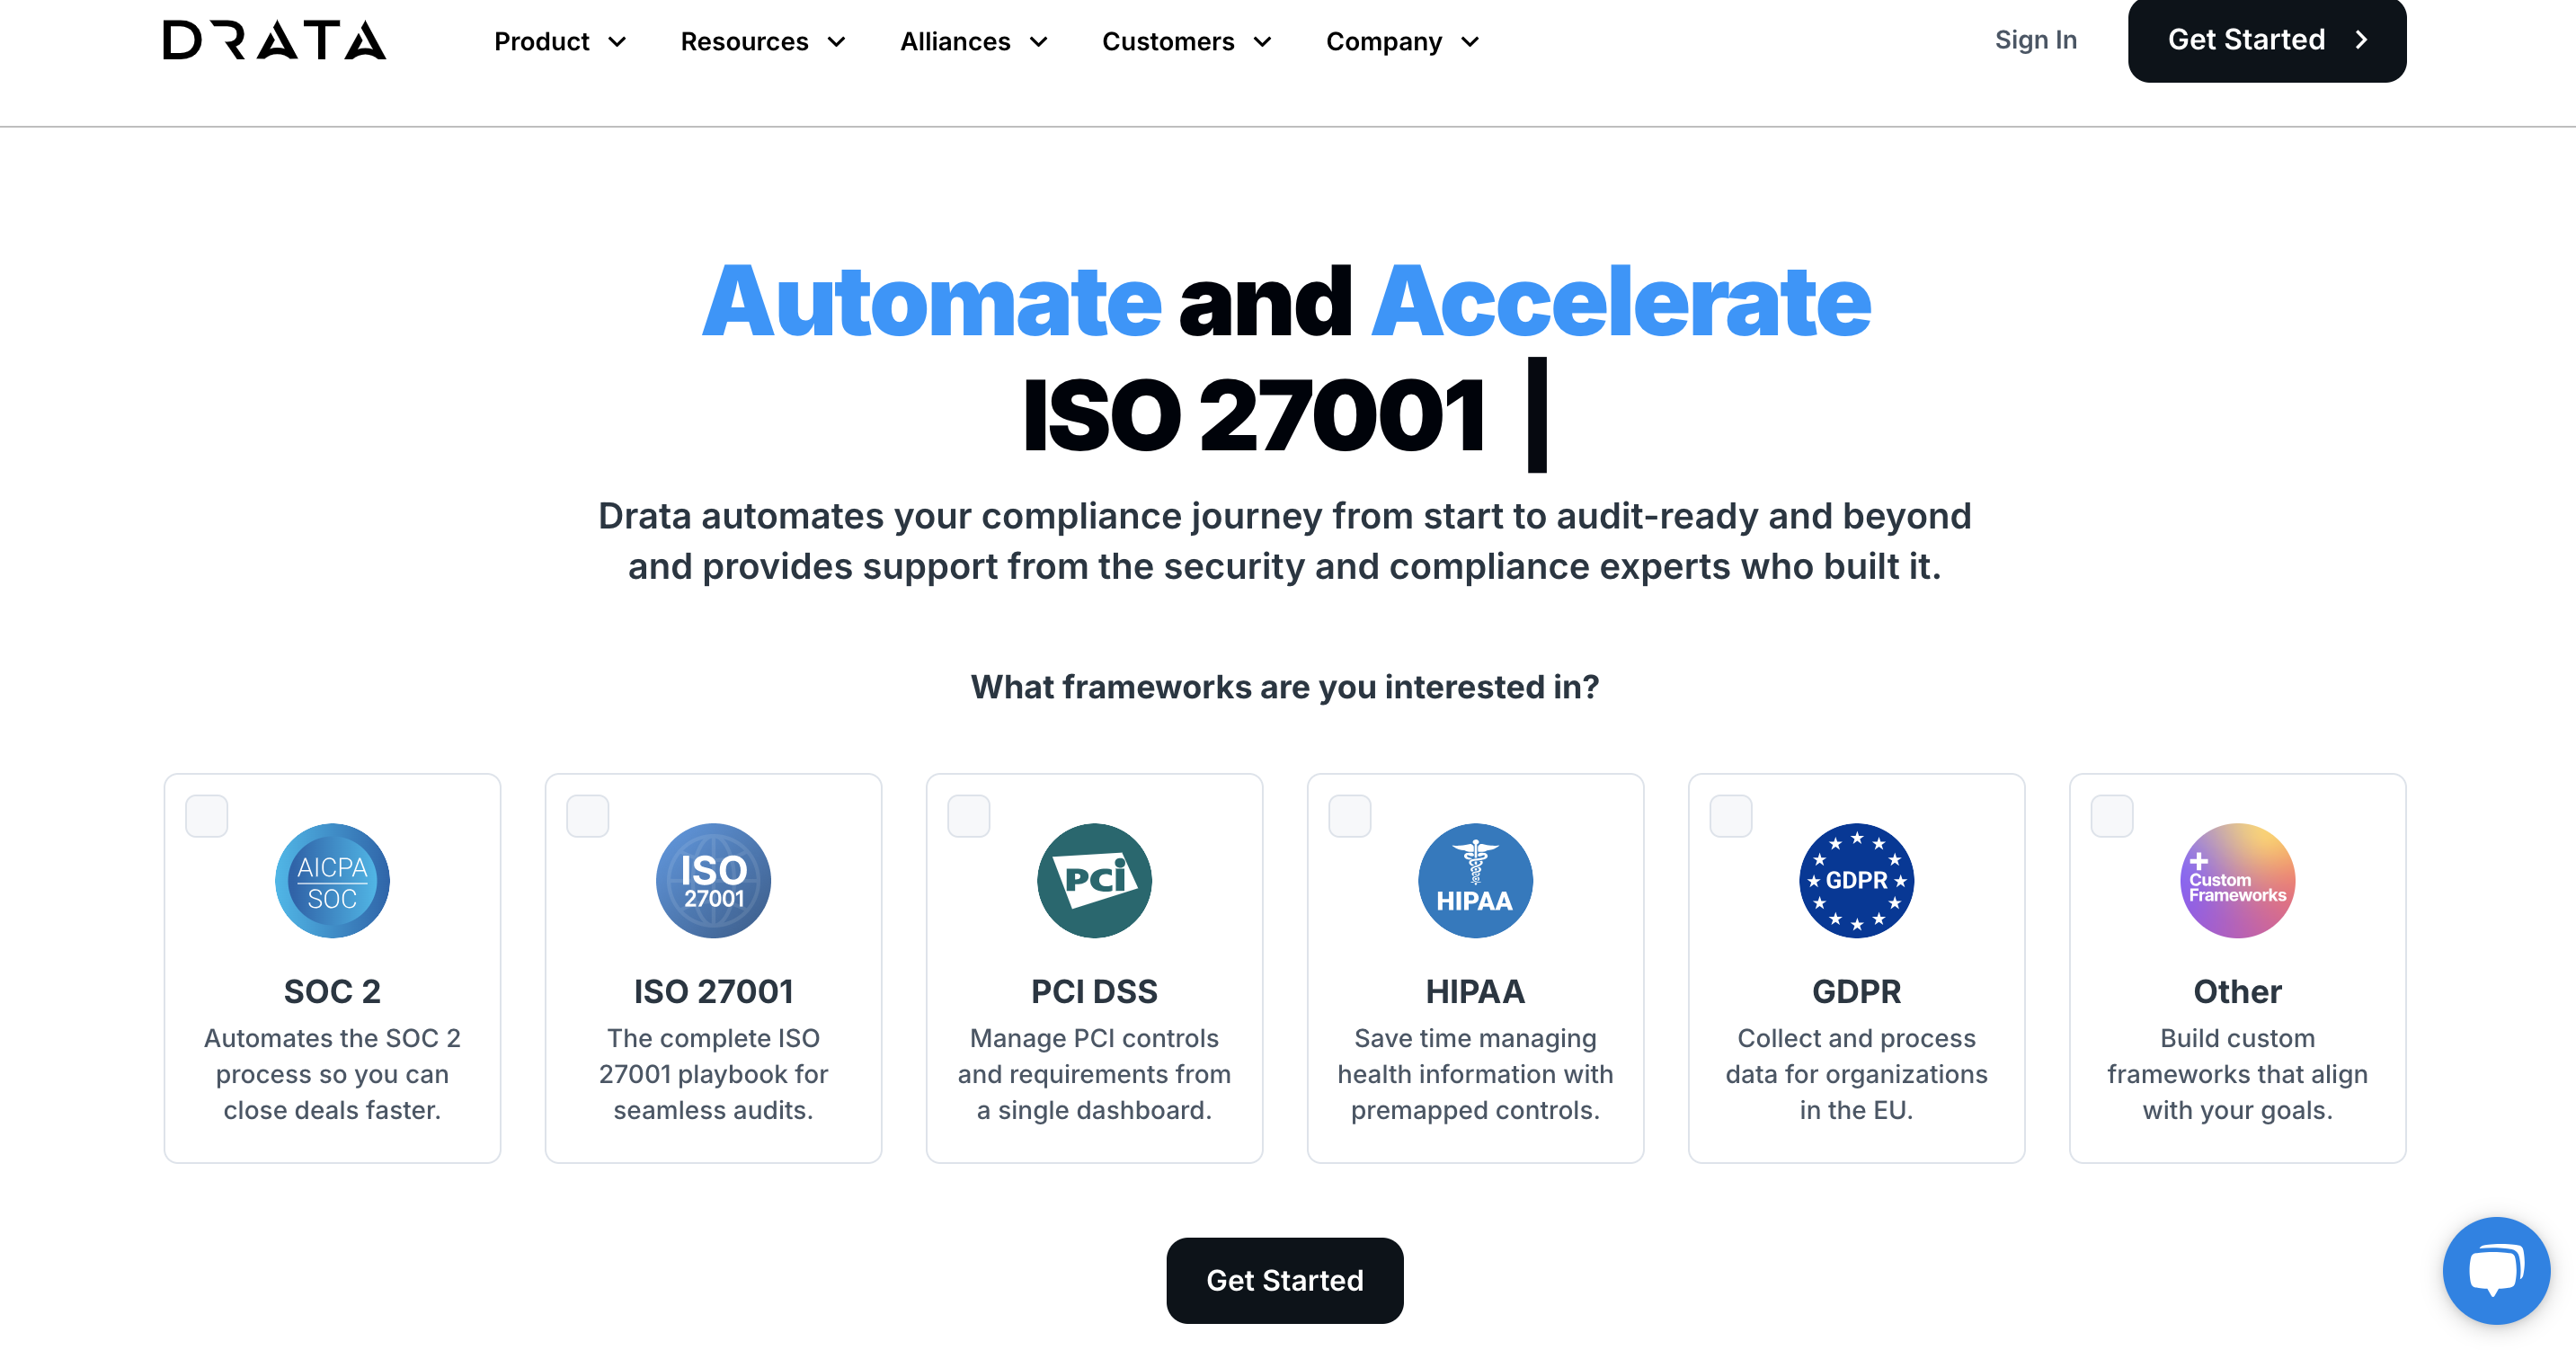Select the ISO 27001 circular badge
2576x1350 pixels.
click(x=713, y=880)
